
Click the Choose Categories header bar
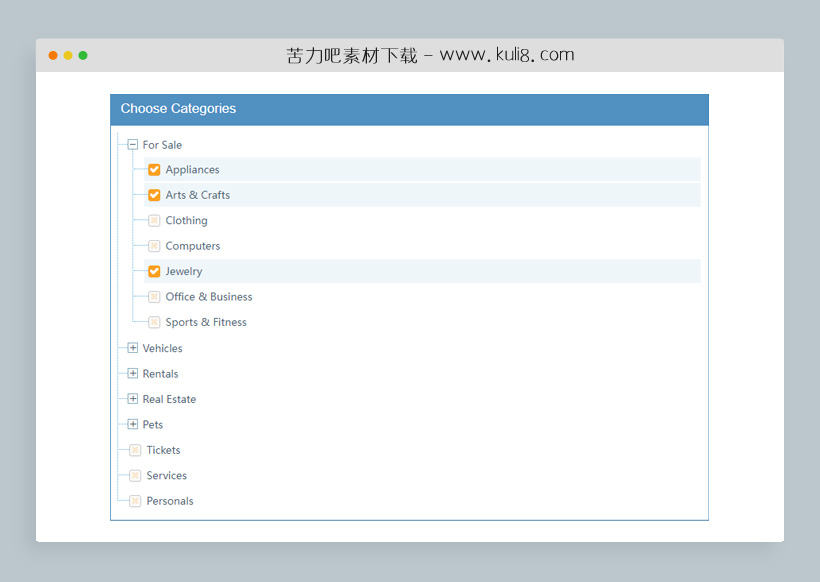409,109
